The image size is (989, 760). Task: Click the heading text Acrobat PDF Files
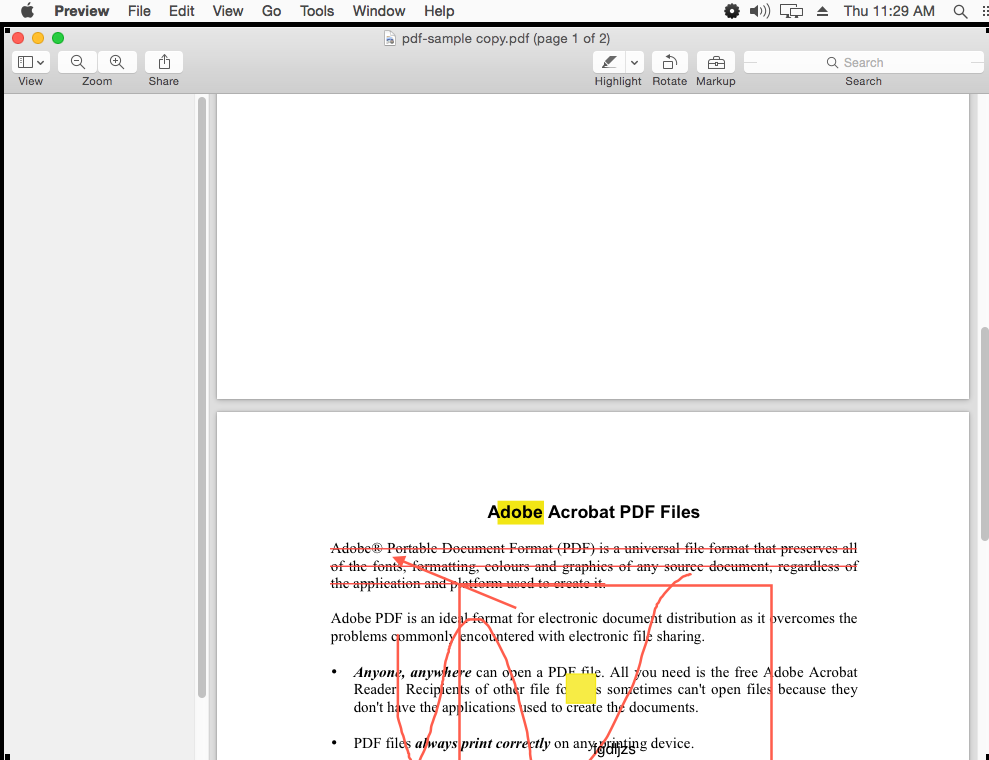624,512
